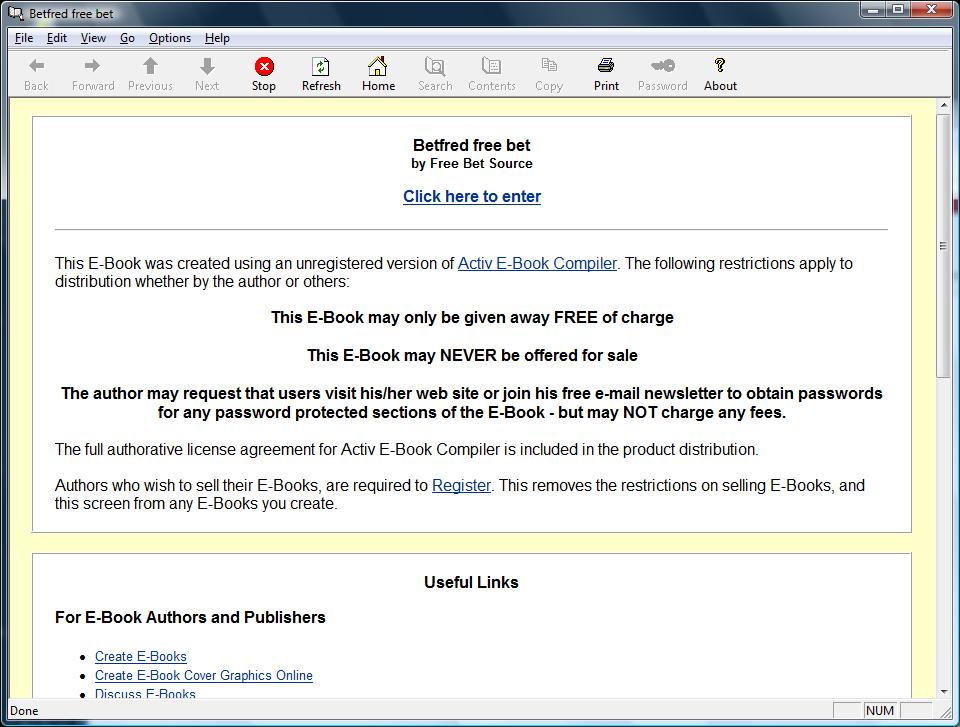
Task: Open the Create E-Books link
Action: tap(140, 657)
